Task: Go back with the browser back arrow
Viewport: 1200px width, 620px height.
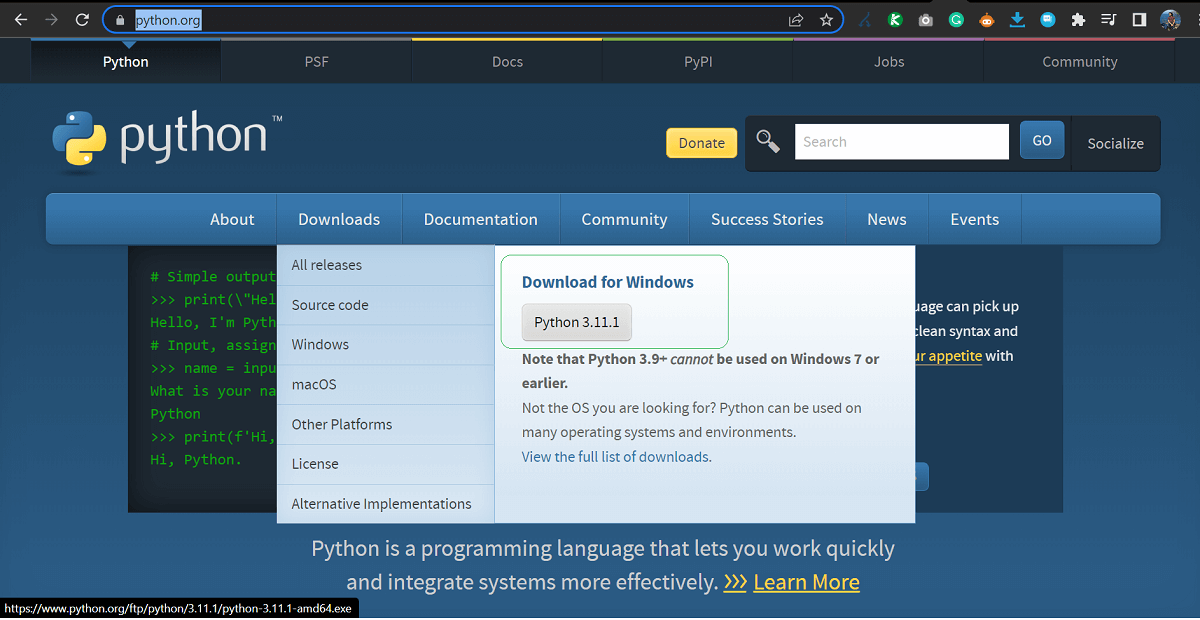Action: coord(20,19)
